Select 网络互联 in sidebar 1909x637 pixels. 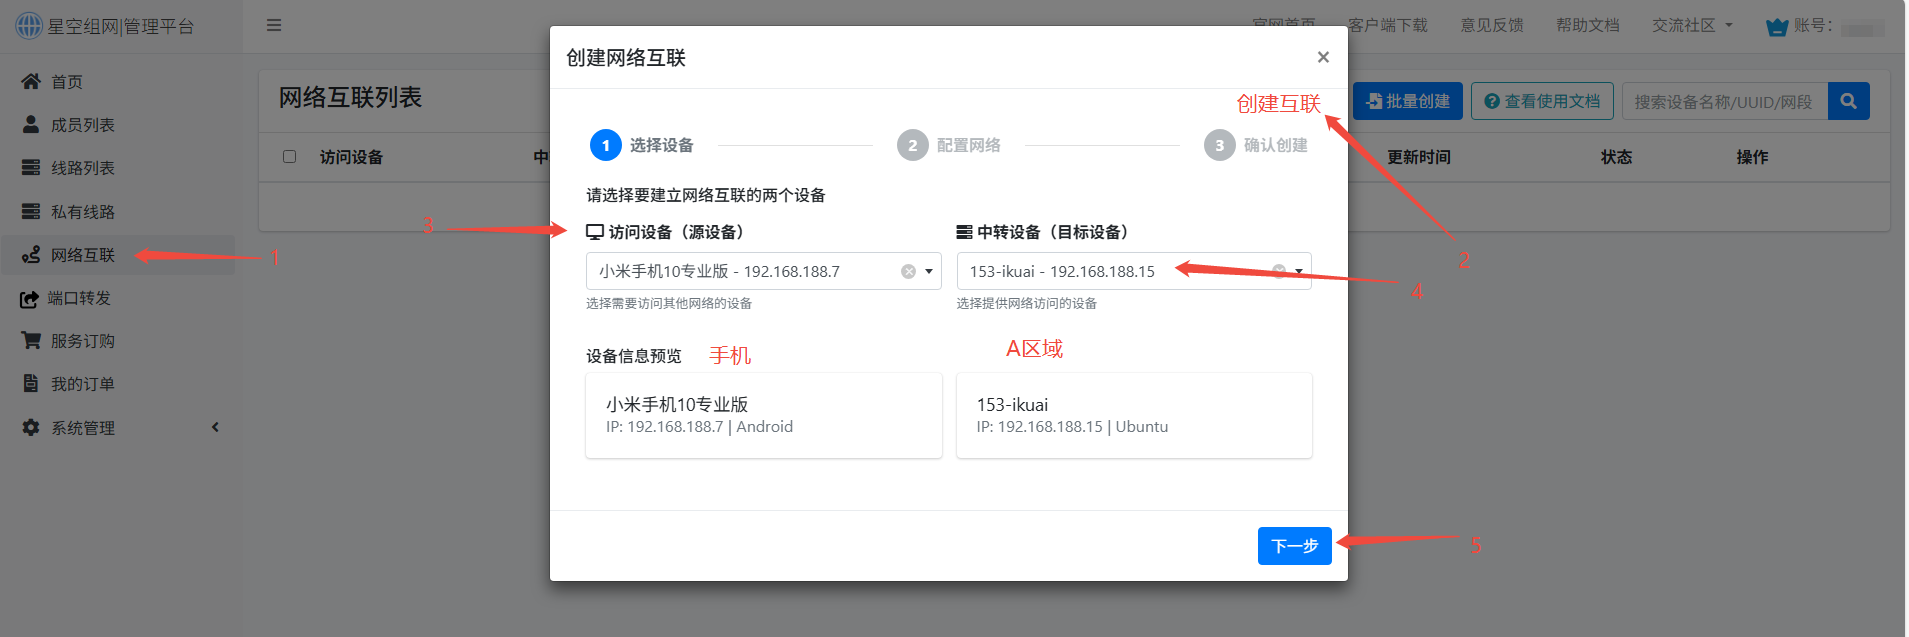pyautogui.click(x=118, y=255)
